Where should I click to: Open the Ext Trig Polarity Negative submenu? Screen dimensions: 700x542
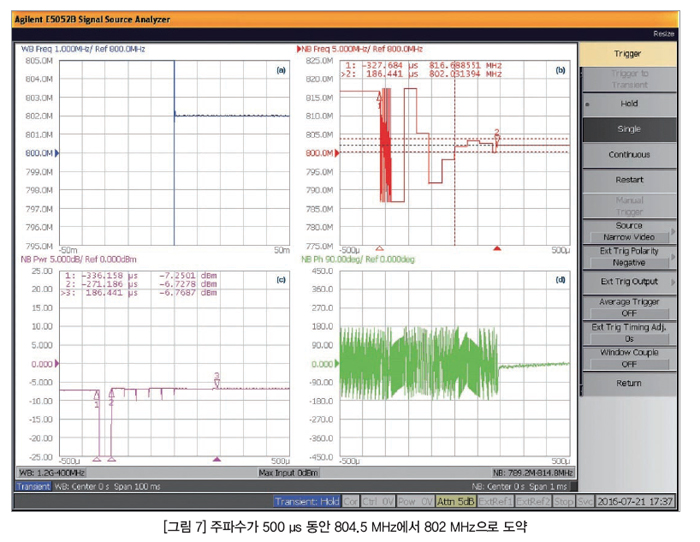629,257
